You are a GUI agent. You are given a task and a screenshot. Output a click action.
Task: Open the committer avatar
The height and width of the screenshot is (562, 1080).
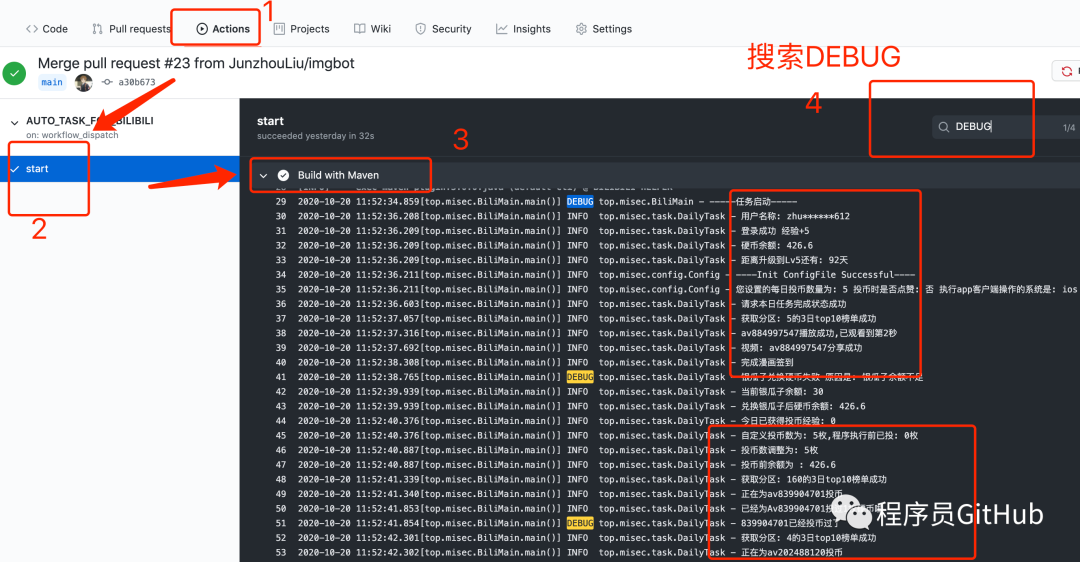(84, 83)
